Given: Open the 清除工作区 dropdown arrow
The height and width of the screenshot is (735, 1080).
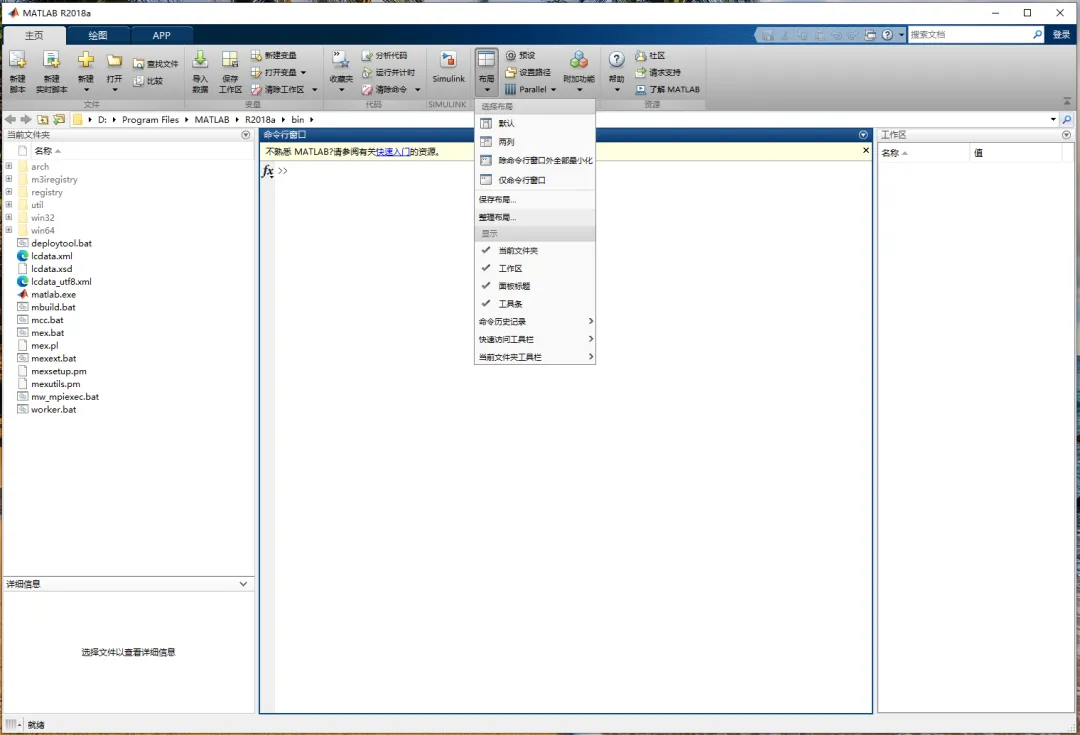Looking at the screenshot, I should tap(315, 90).
